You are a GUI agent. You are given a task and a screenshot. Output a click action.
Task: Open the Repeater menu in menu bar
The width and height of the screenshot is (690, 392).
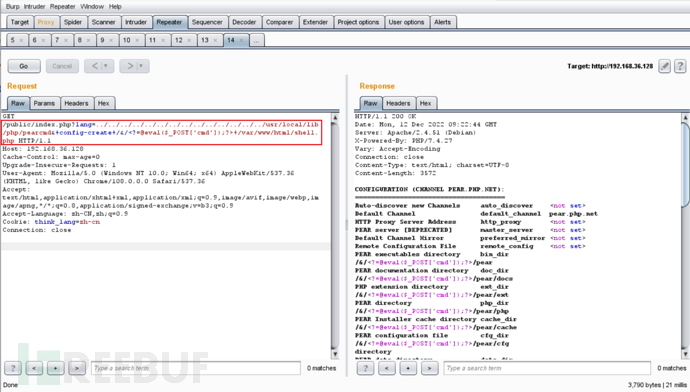pos(62,7)
